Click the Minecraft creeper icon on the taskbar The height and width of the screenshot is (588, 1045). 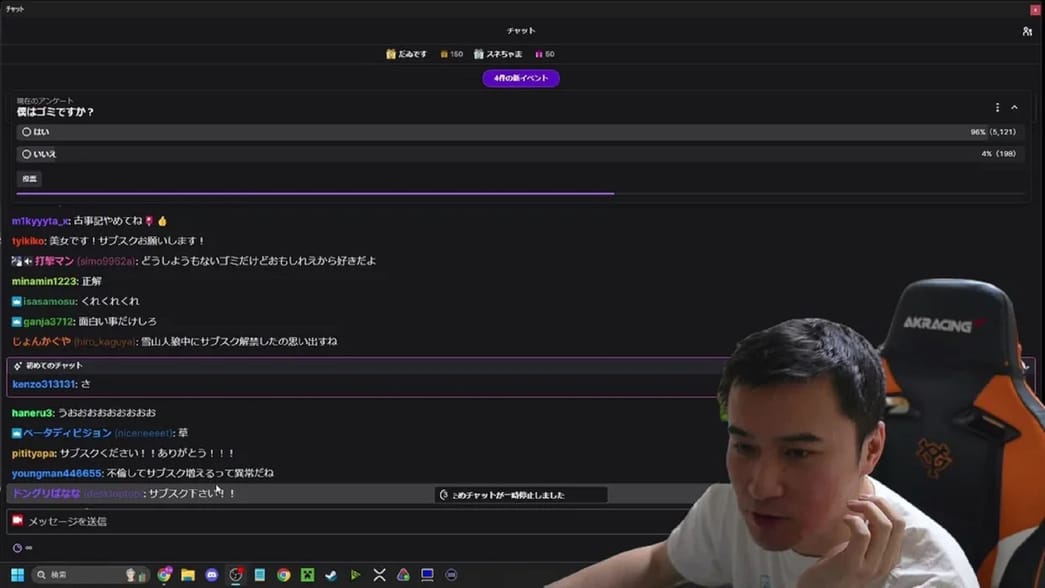tap(308, 574)
